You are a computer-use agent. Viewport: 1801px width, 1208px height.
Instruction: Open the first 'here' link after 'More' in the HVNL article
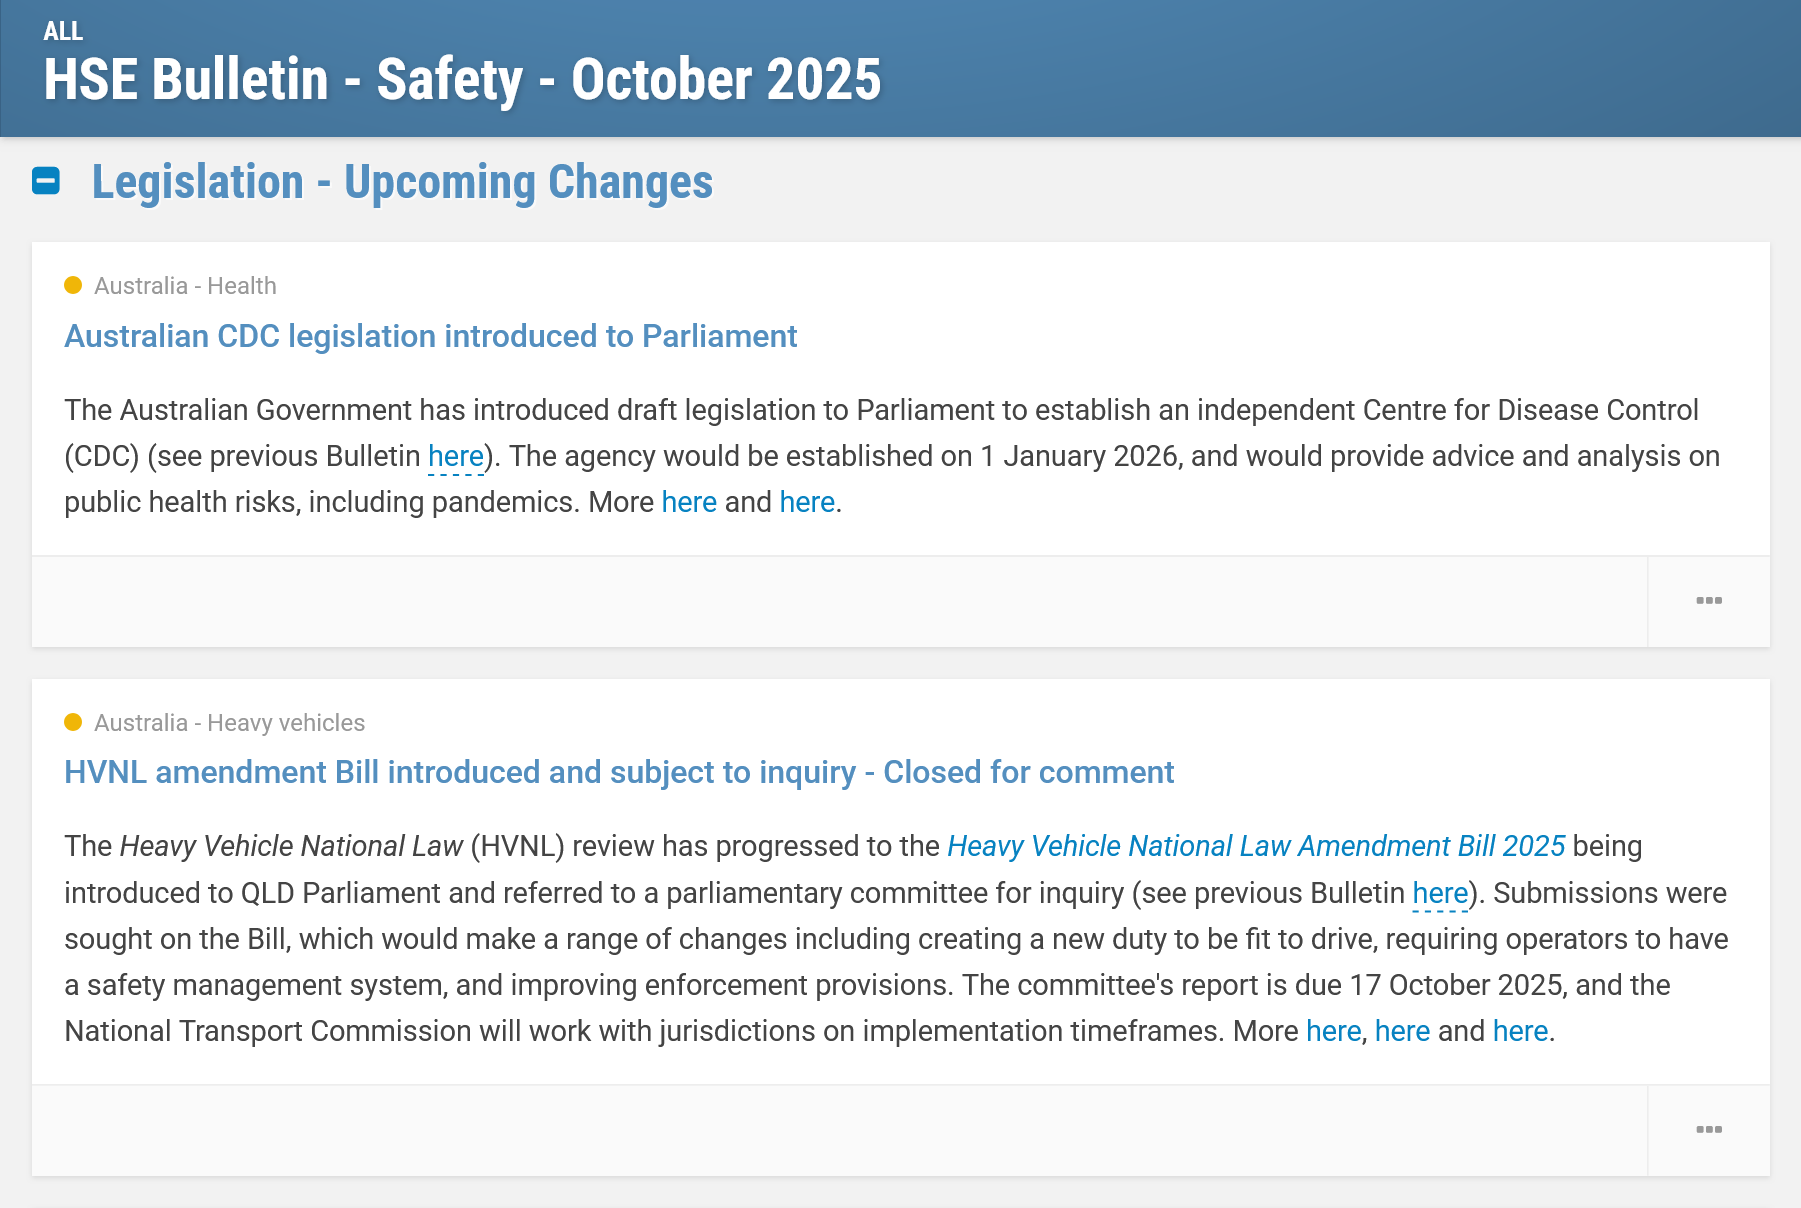[x=1334, y=1031]
